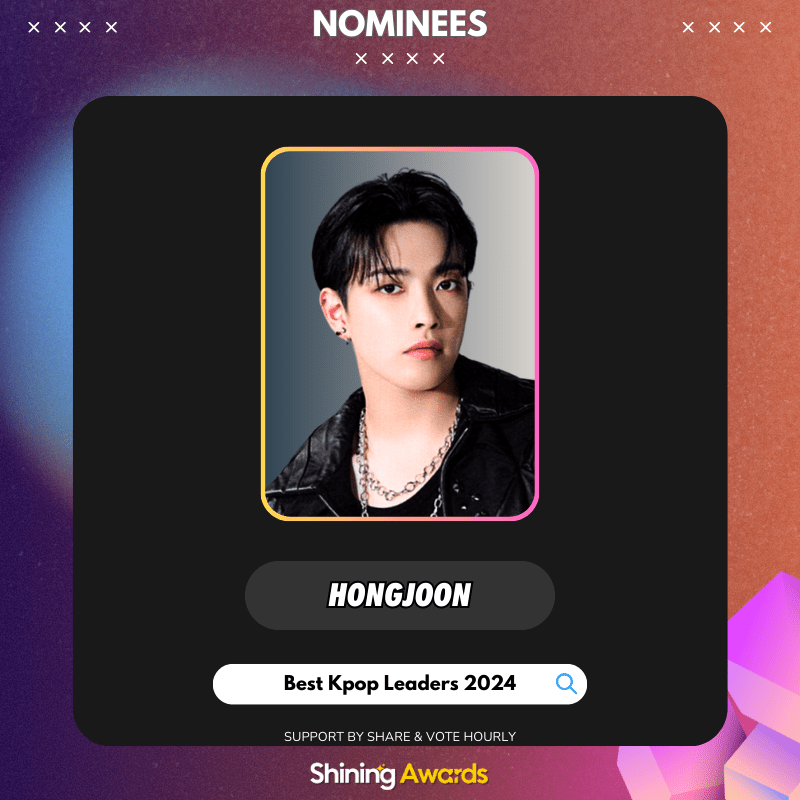Screen dimensions: 800x800
Task: Click the white Shining word in the logo
Action: (353, 774)
